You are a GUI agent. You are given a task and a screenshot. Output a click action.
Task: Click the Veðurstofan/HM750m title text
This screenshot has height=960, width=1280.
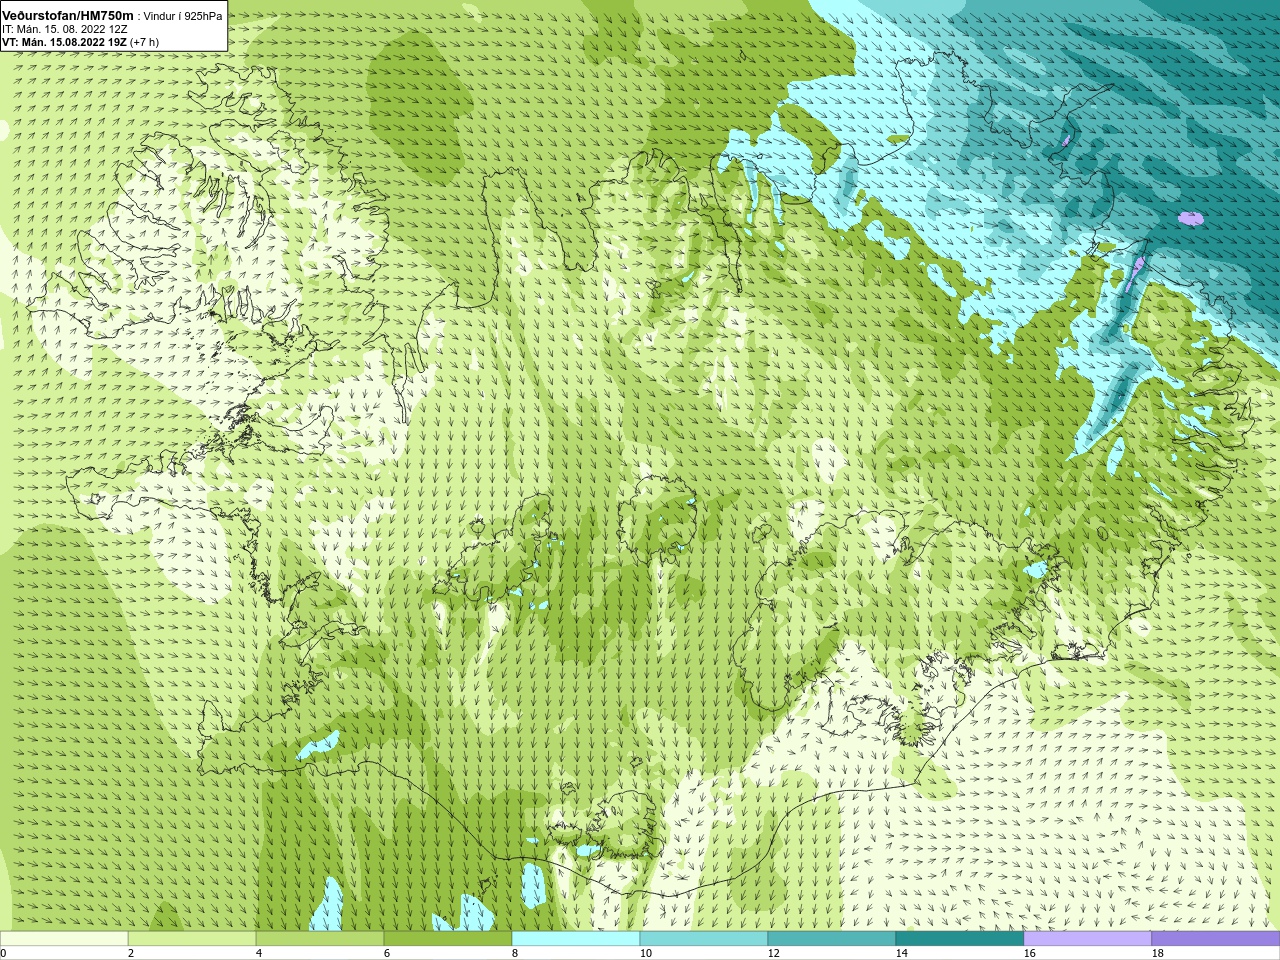(67, 16)
